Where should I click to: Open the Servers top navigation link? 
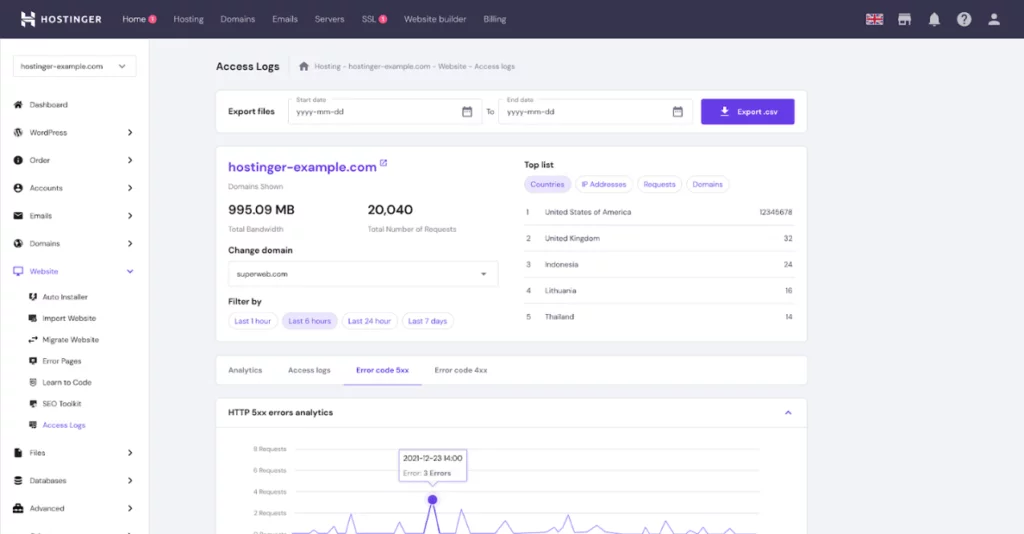pyautogui.click(x=329, y=20)
